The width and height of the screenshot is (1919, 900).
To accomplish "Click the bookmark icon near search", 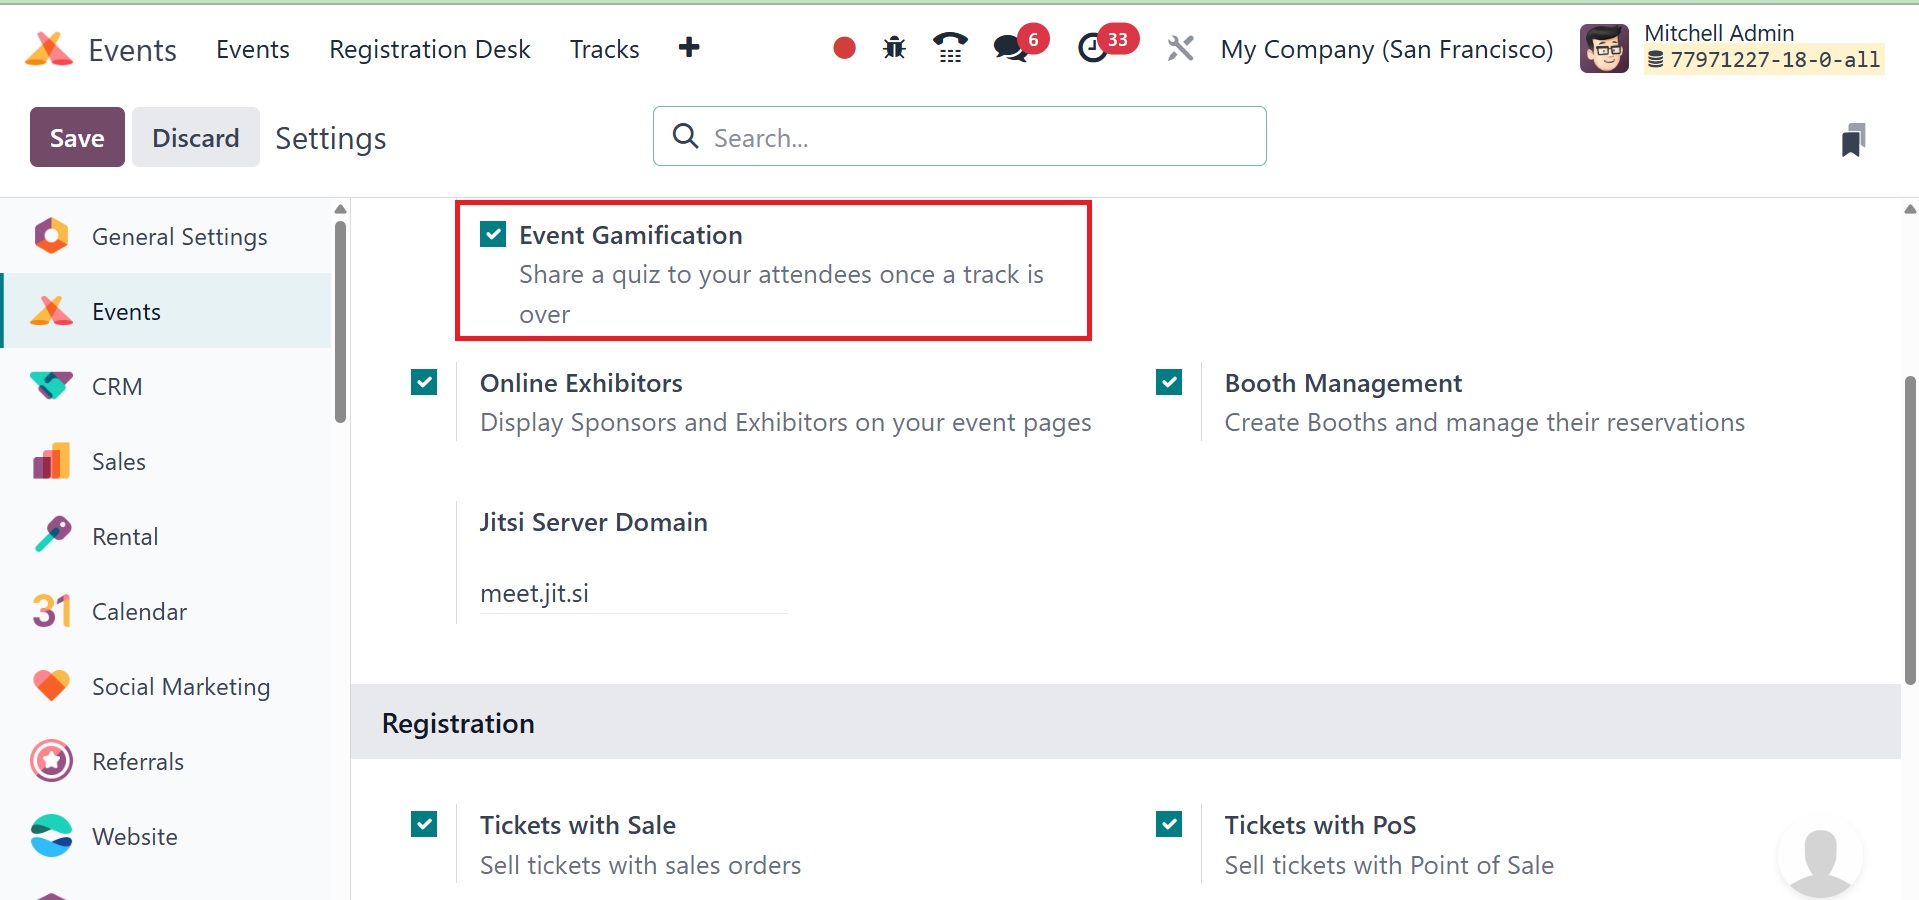I will pos(1853,140).
